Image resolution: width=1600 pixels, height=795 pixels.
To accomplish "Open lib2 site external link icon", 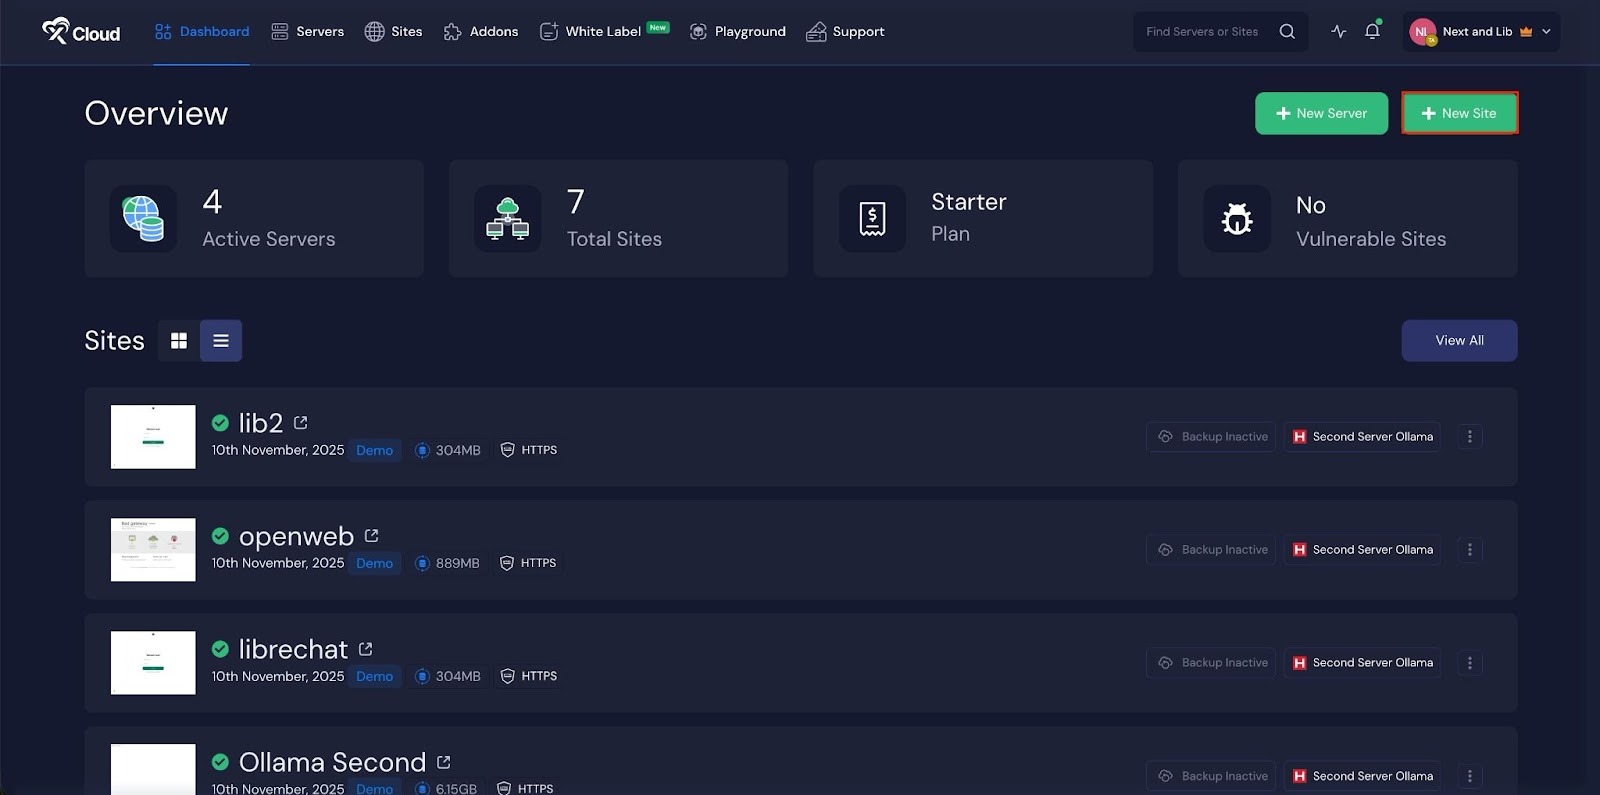I will coord(301,423).
